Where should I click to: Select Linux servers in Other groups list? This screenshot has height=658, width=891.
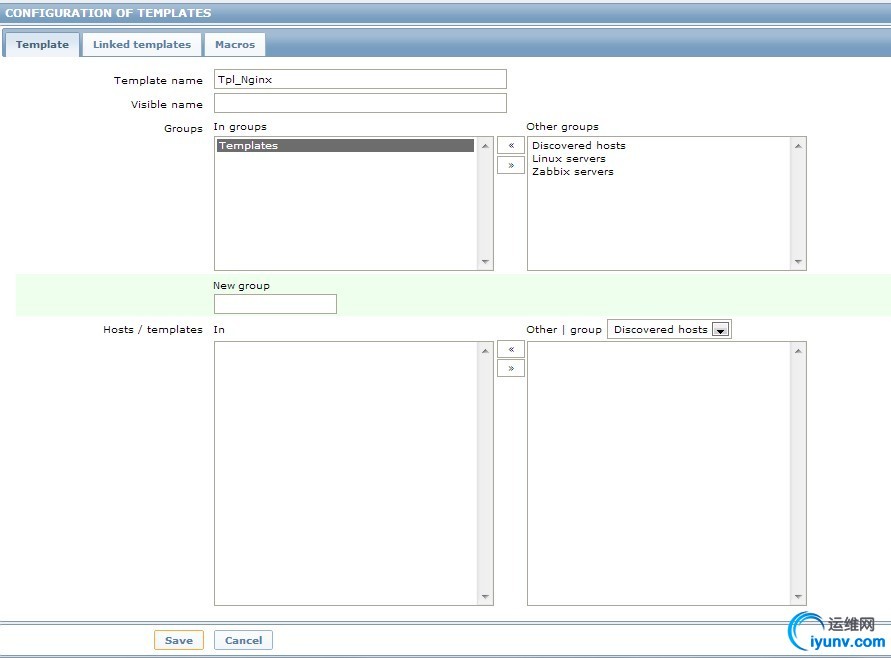(x=569, y=159)
